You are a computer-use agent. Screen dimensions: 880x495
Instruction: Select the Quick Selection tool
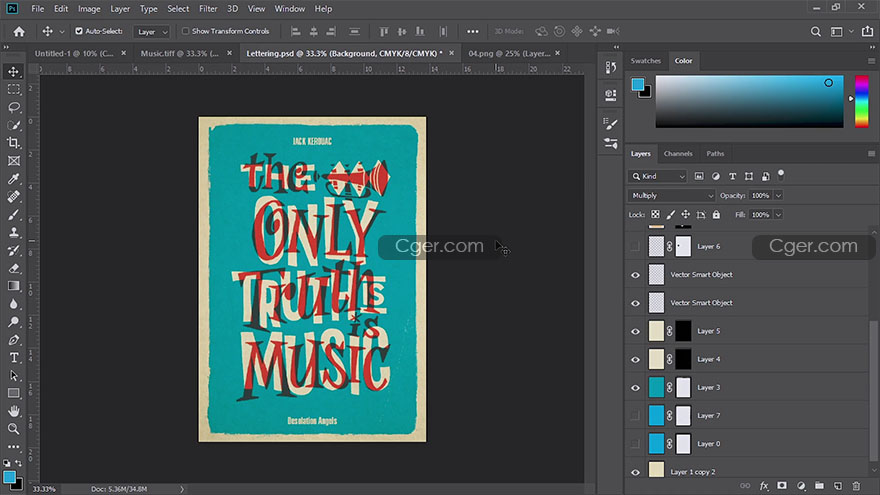click(13, 125)
